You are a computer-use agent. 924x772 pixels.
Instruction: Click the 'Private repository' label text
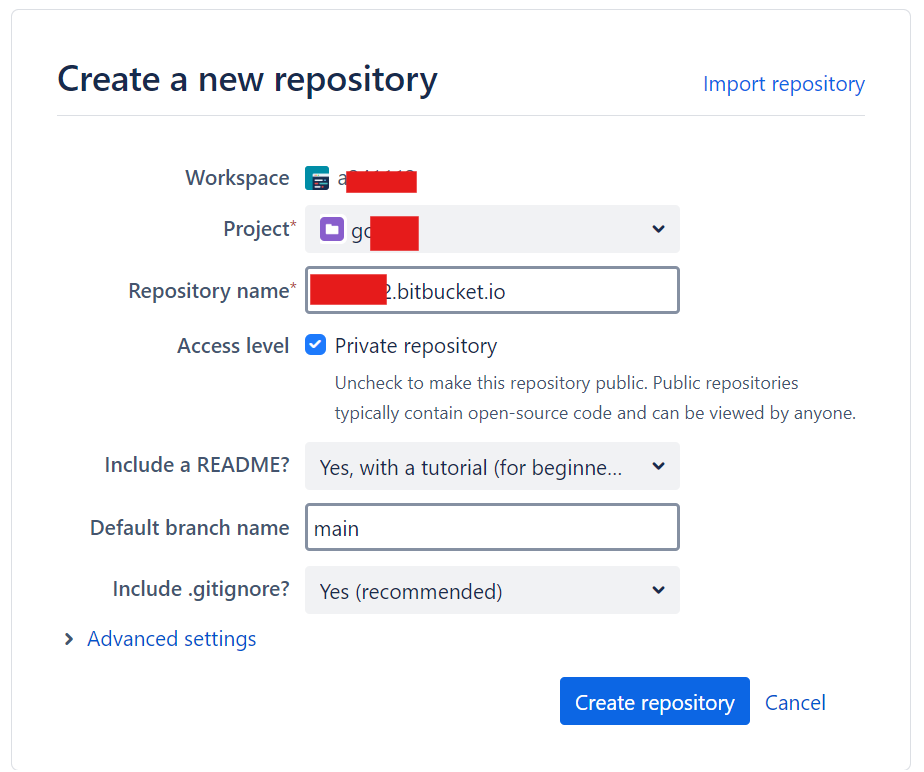click(416, 346)
